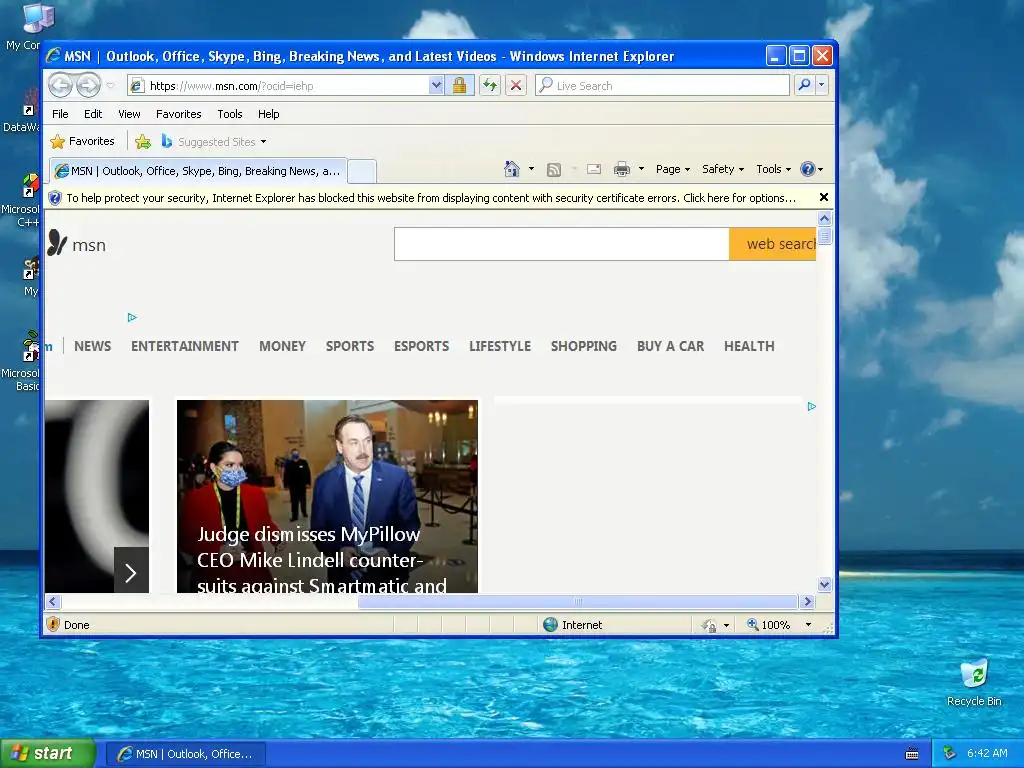The height and width of the screenshot is (768, 1024).
Task: Expand the Print options dropdown arrow
Action: pos(641,169)
